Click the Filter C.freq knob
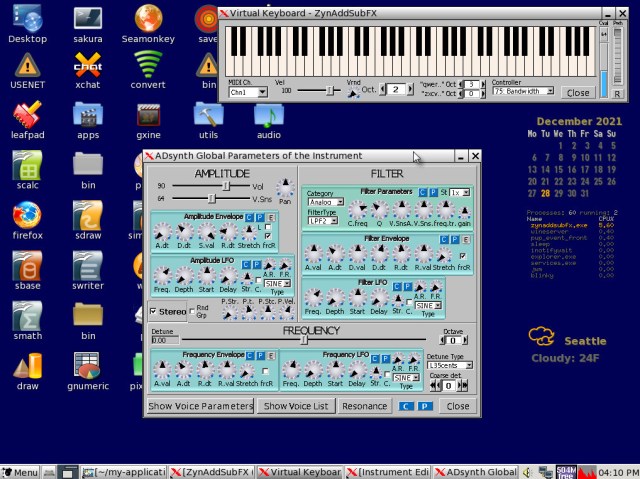Screen dimensions: 640x479 click(357, 211)
